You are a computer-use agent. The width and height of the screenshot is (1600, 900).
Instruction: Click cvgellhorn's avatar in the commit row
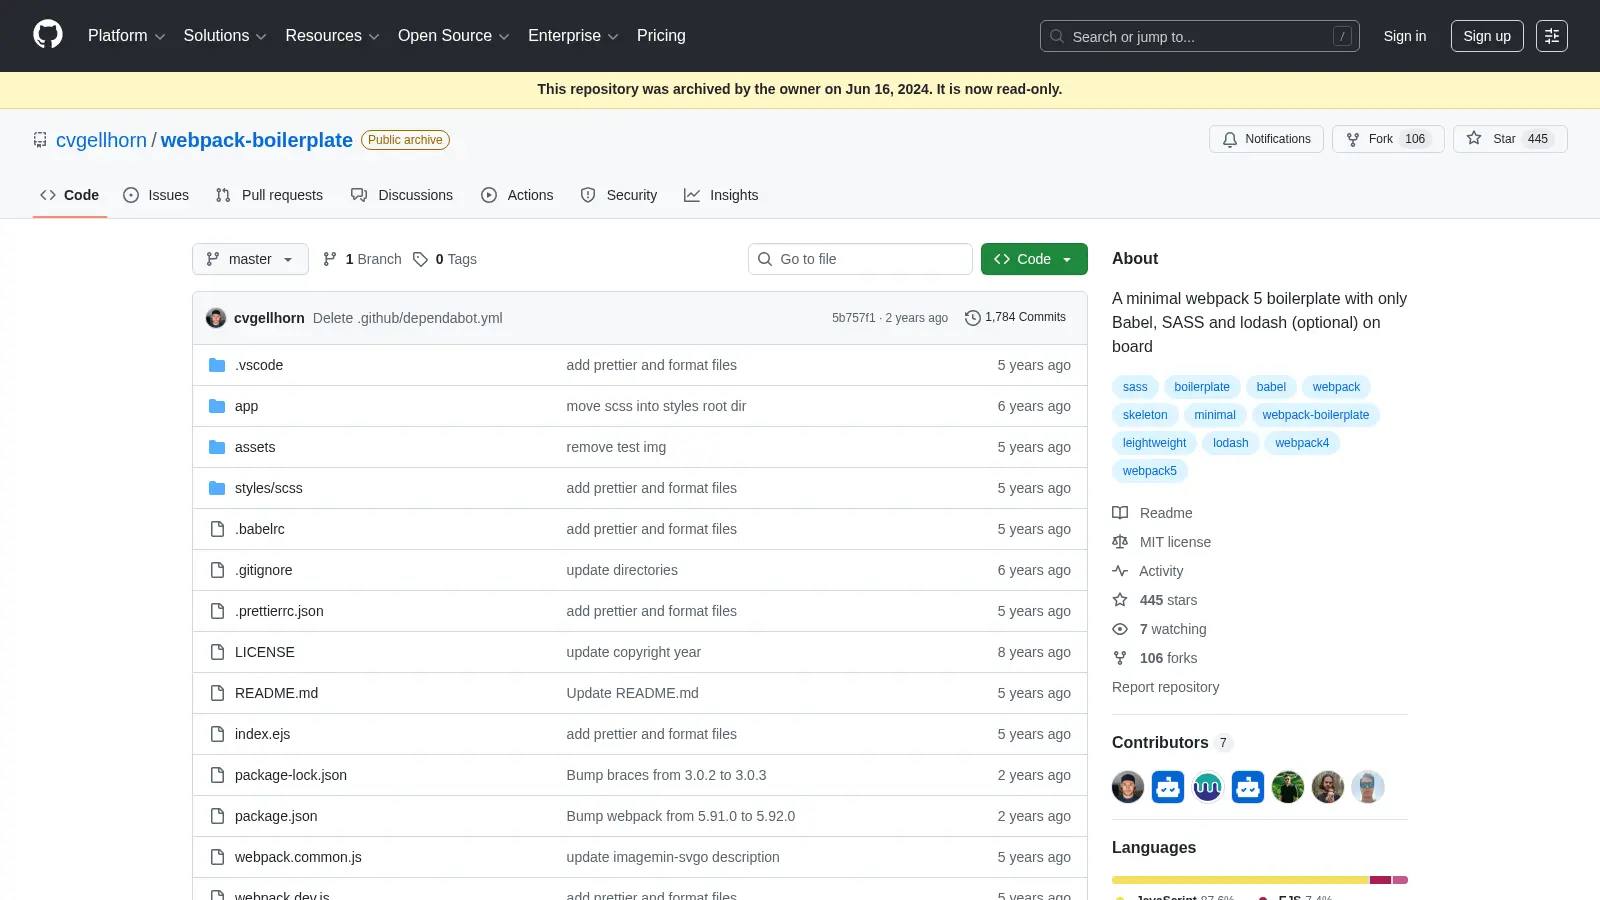click(x=216, y=318)
